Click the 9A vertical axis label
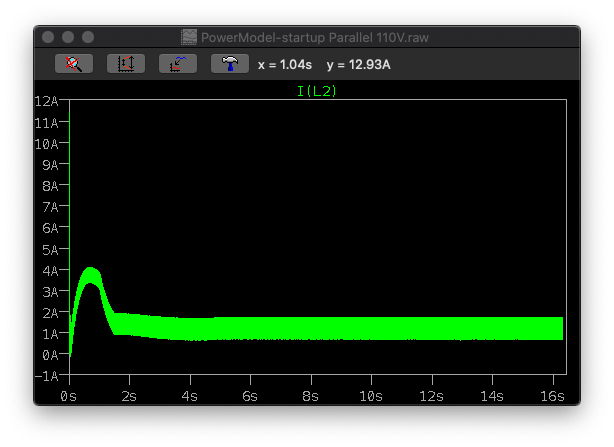This screenshot has width=614, height=447. [50, 165]
